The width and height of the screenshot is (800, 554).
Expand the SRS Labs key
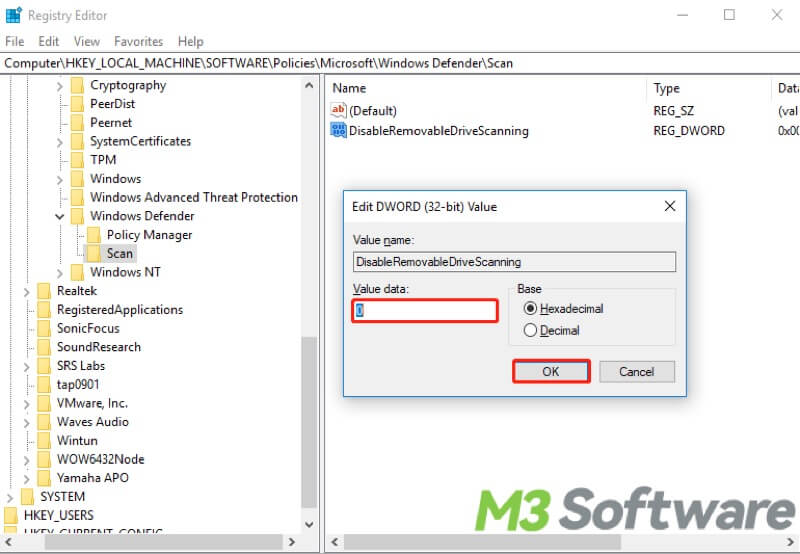click(x=27, y=367)
